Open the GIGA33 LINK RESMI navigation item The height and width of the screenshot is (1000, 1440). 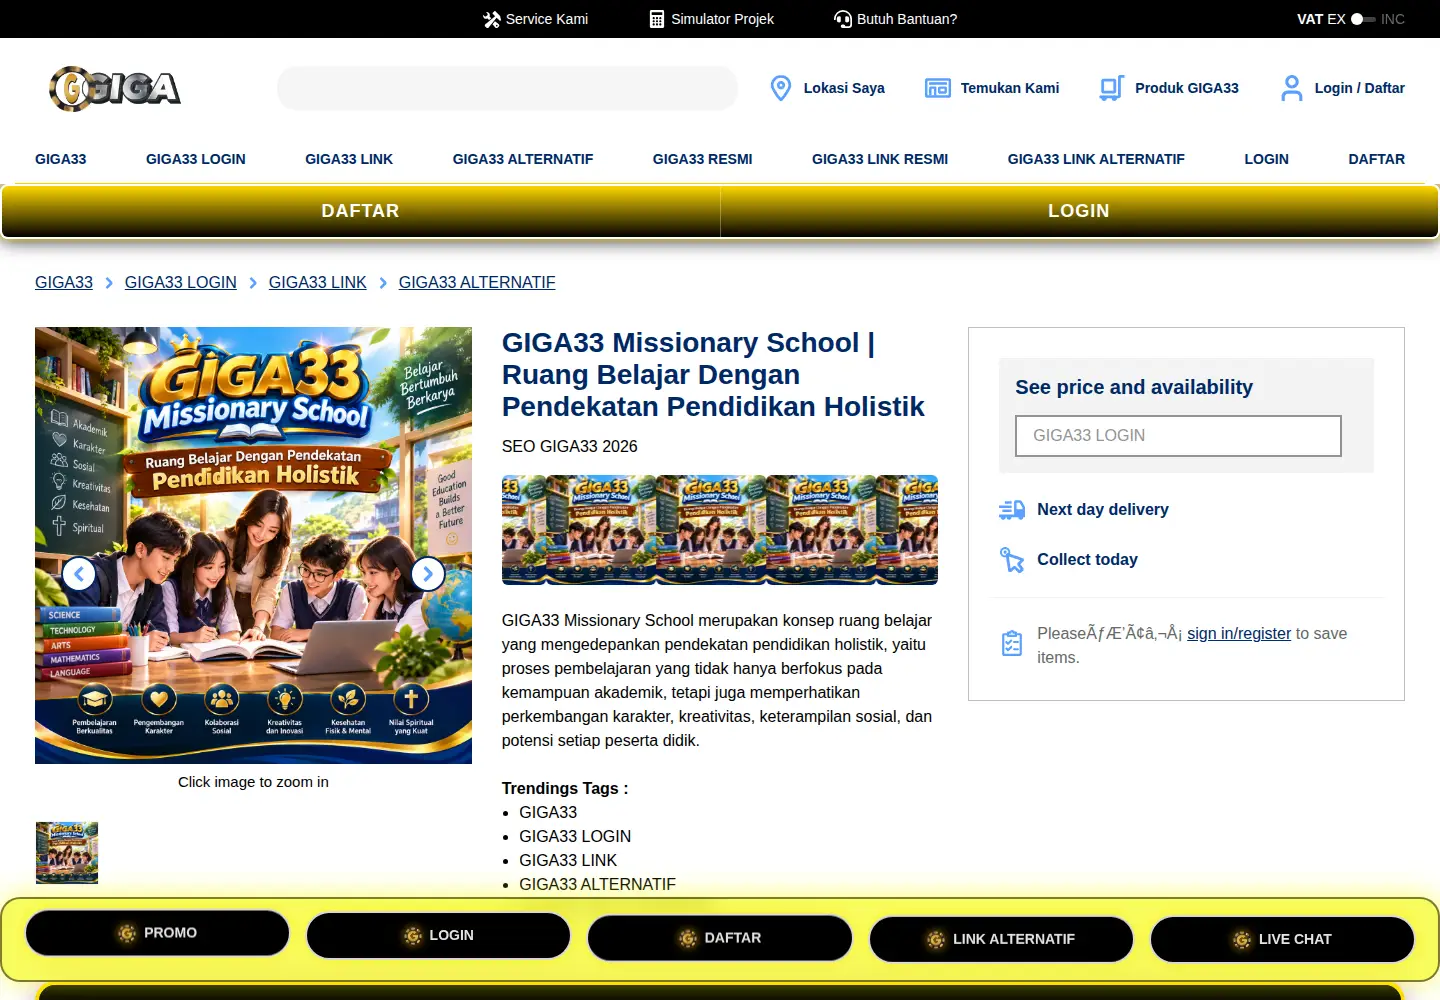click(x=880, y=159)
